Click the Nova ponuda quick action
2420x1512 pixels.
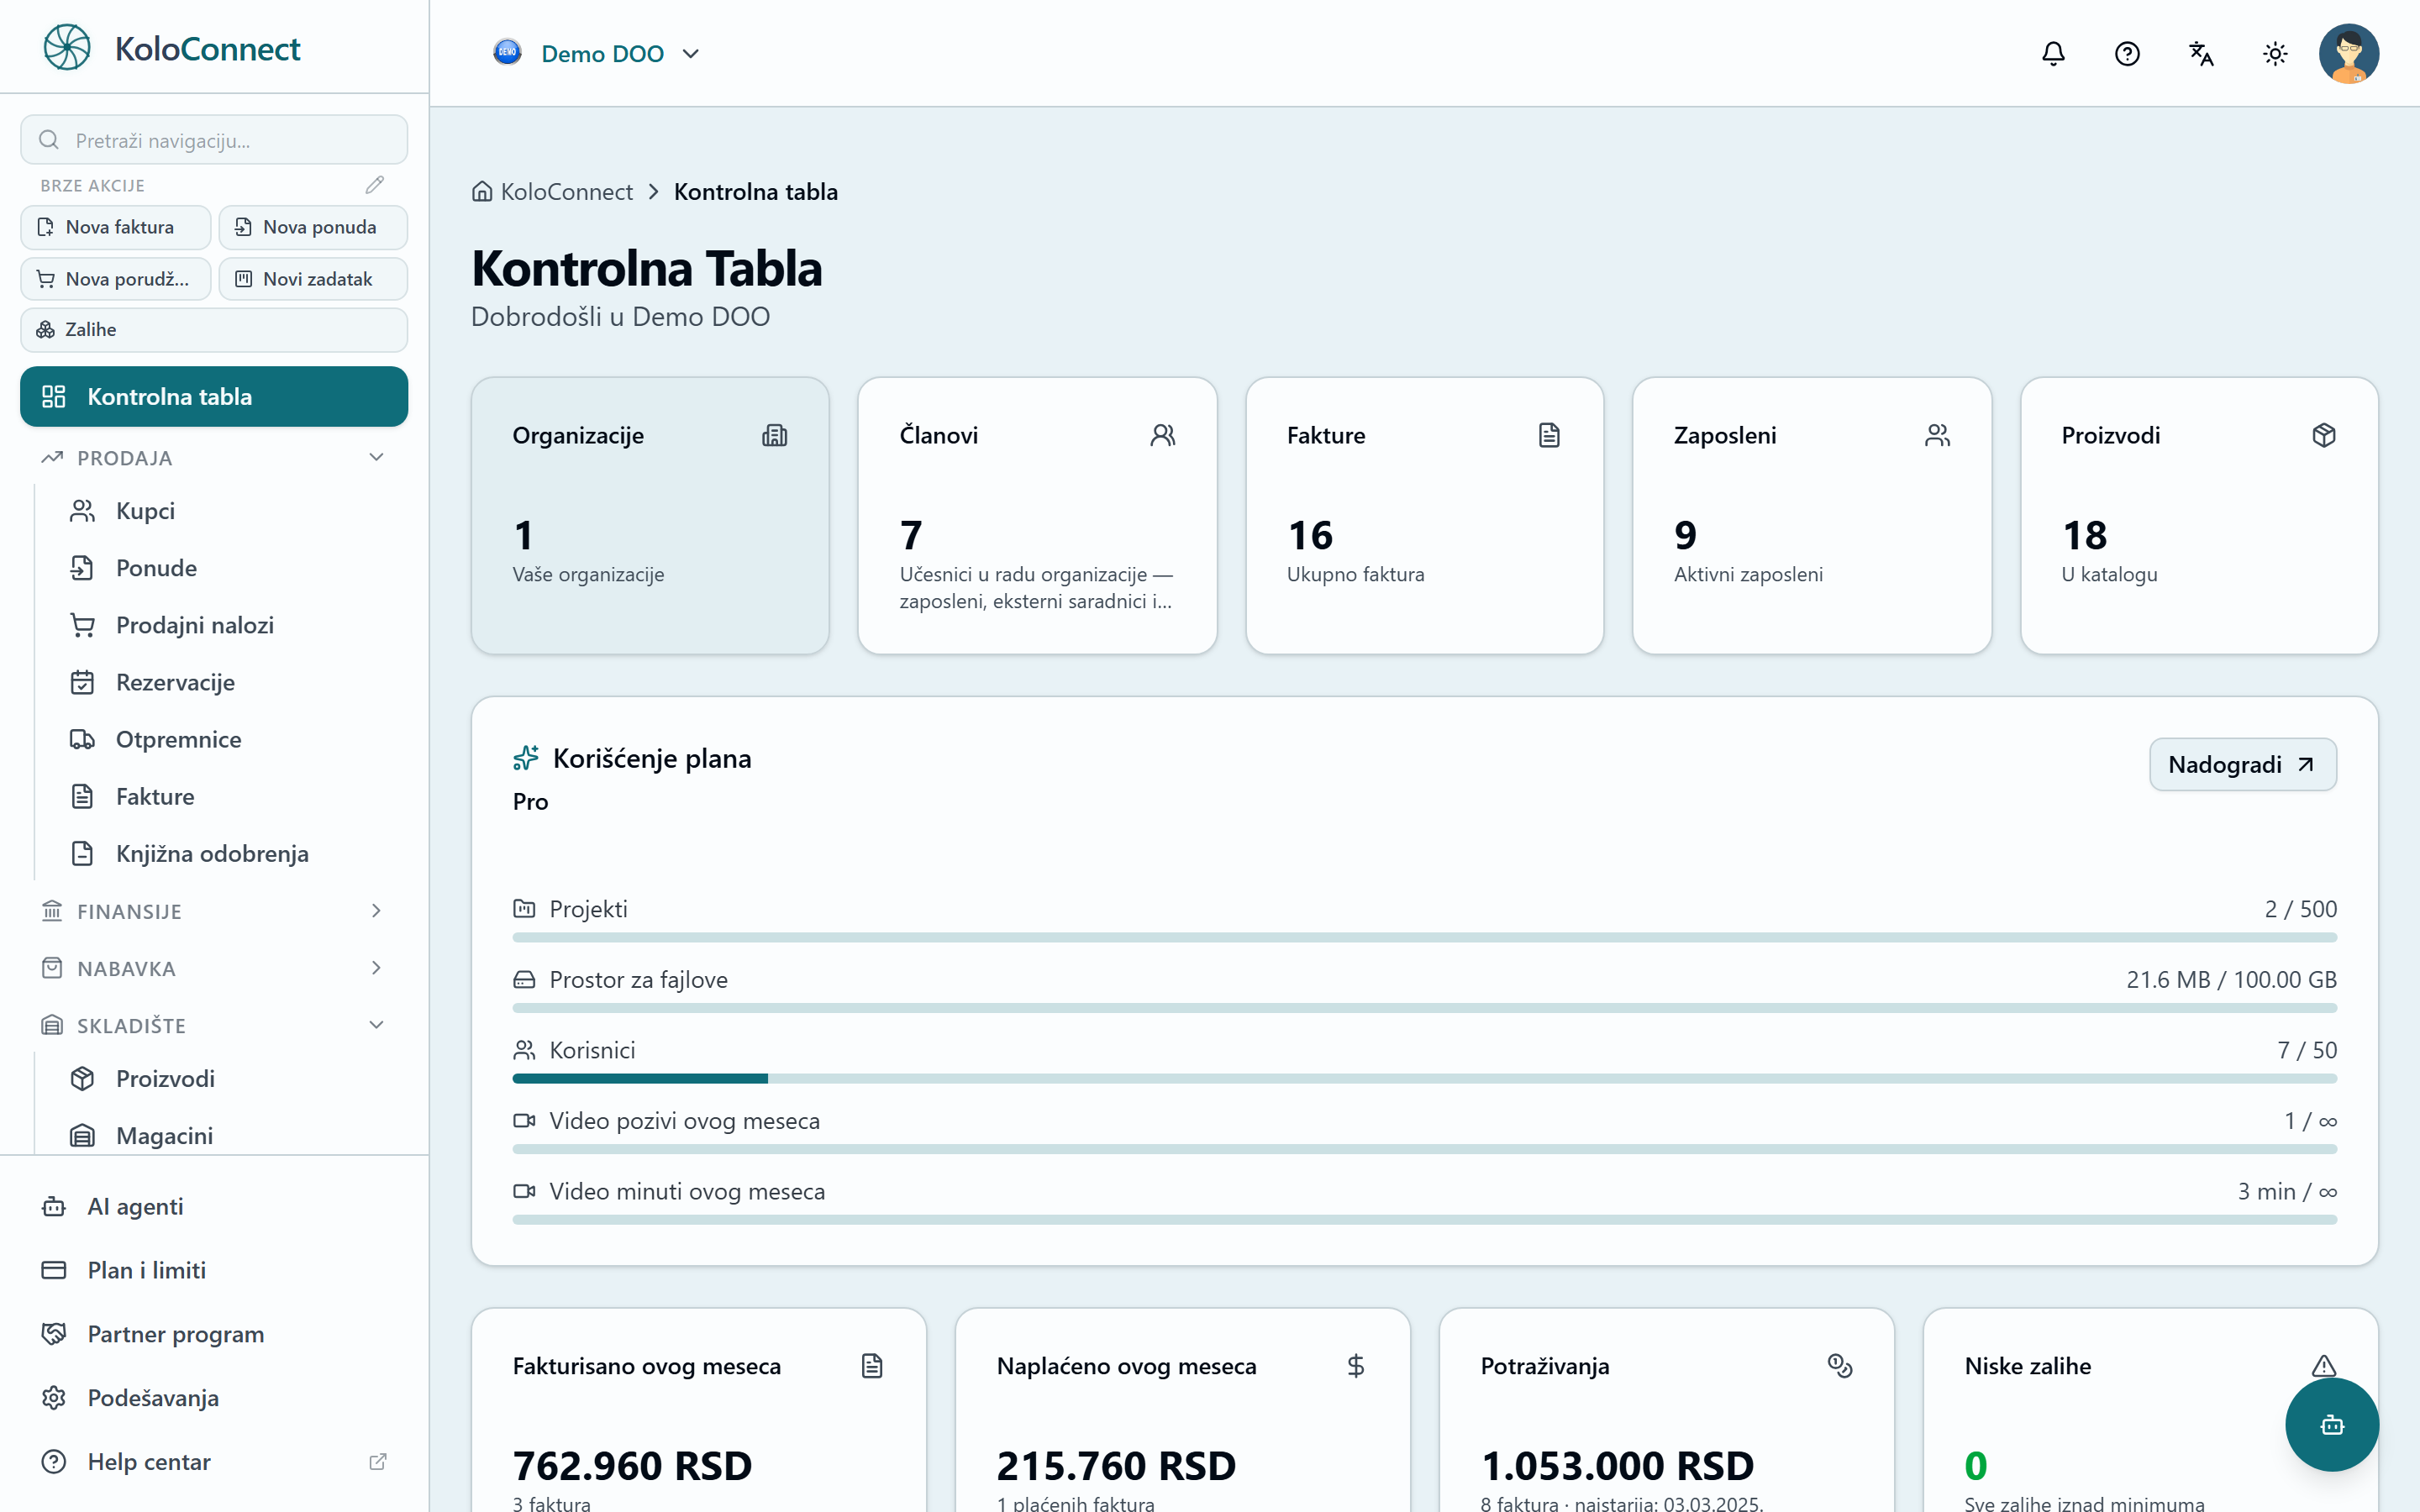tap(313, 227)
